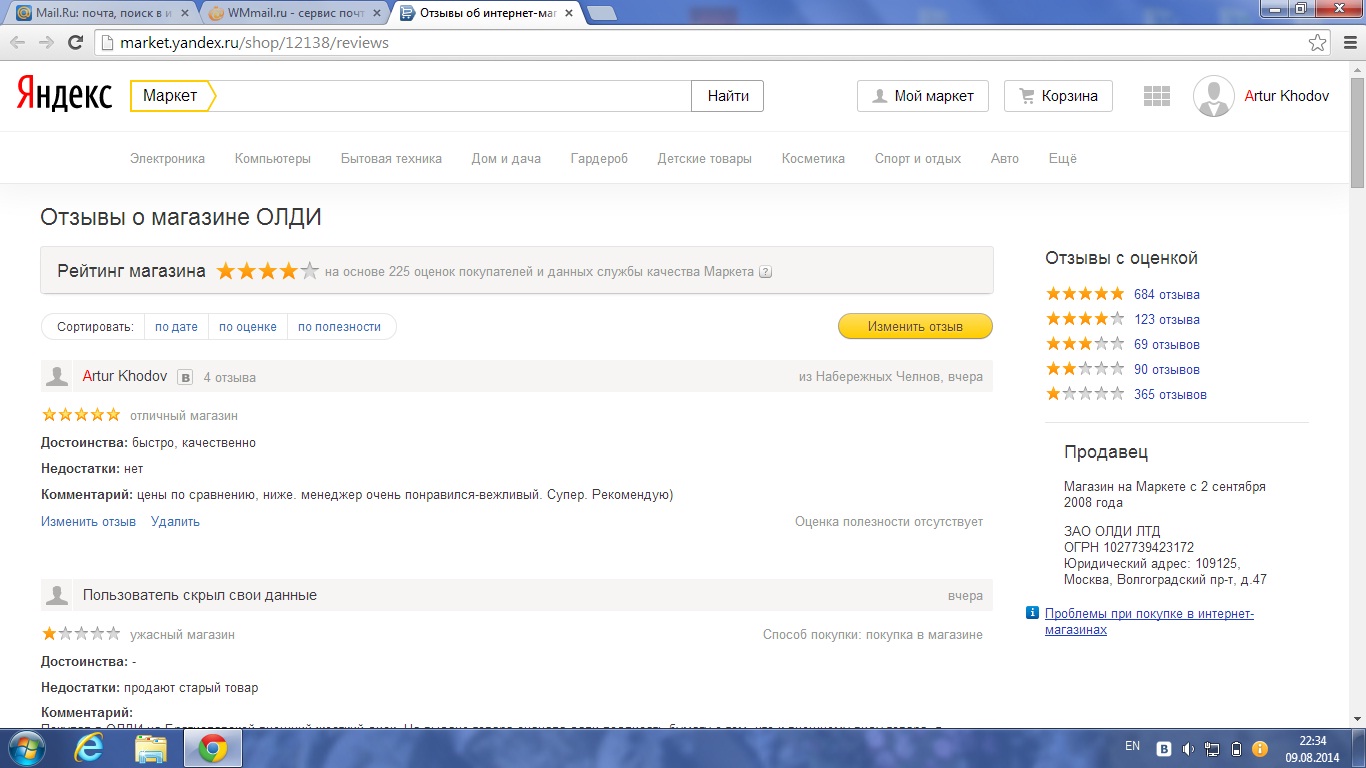Click the browser forward arrow

tap(46, 43)
